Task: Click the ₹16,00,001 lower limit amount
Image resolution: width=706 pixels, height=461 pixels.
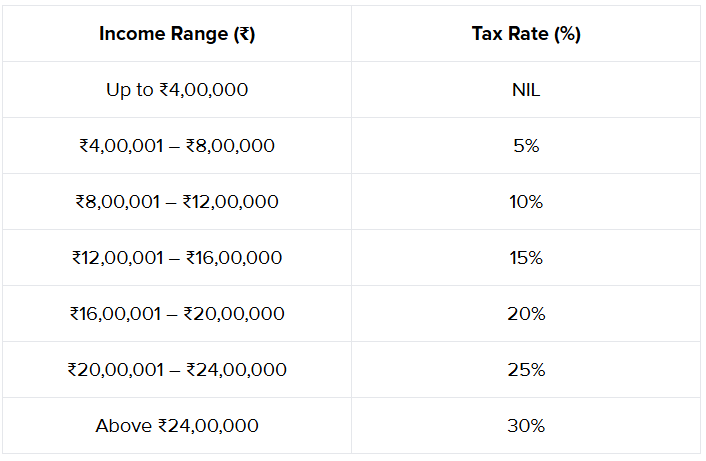Action: (115, 314)
